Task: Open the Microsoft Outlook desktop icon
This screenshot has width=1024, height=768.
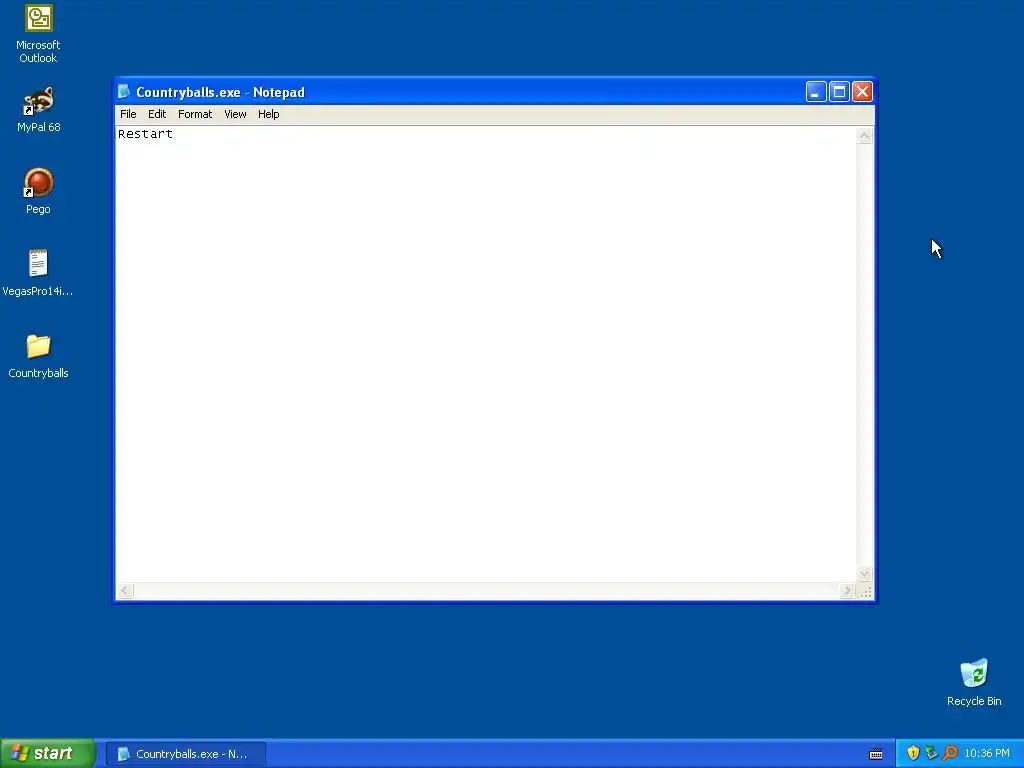Action: click(39, 33)
